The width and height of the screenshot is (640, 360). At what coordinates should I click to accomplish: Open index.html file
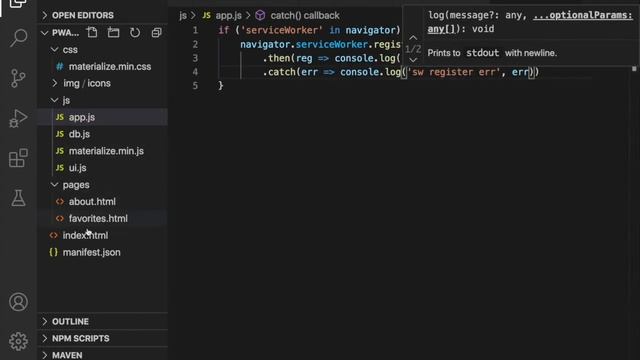pyautogui.click(x=102, y=236)
